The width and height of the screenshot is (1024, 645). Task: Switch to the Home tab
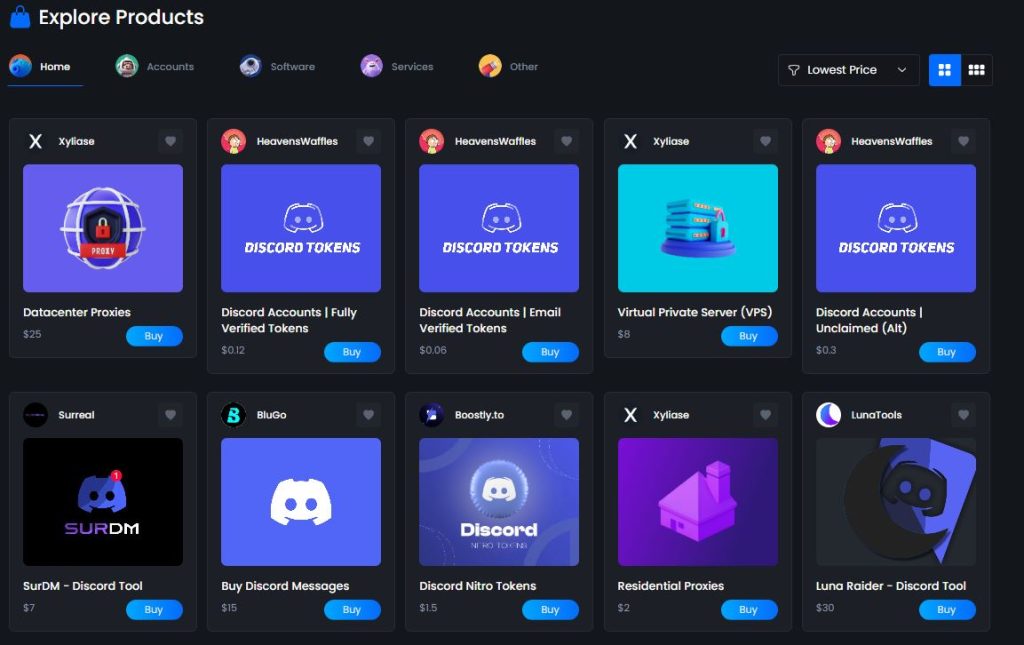44,66
